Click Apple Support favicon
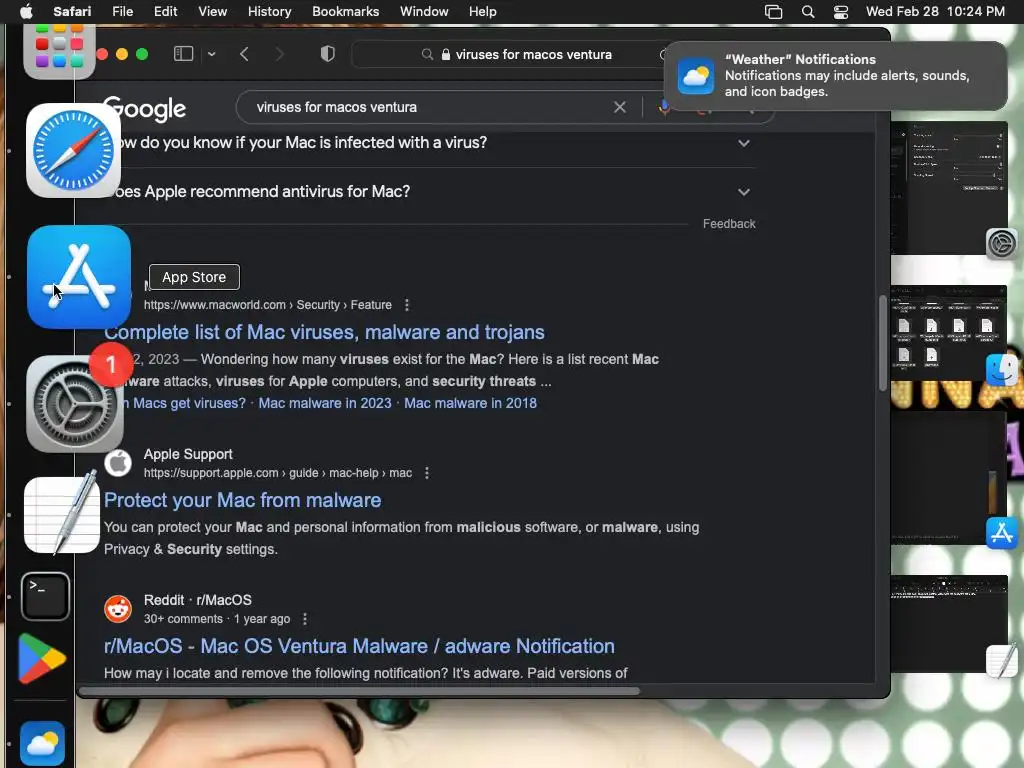 click(118, 463)
